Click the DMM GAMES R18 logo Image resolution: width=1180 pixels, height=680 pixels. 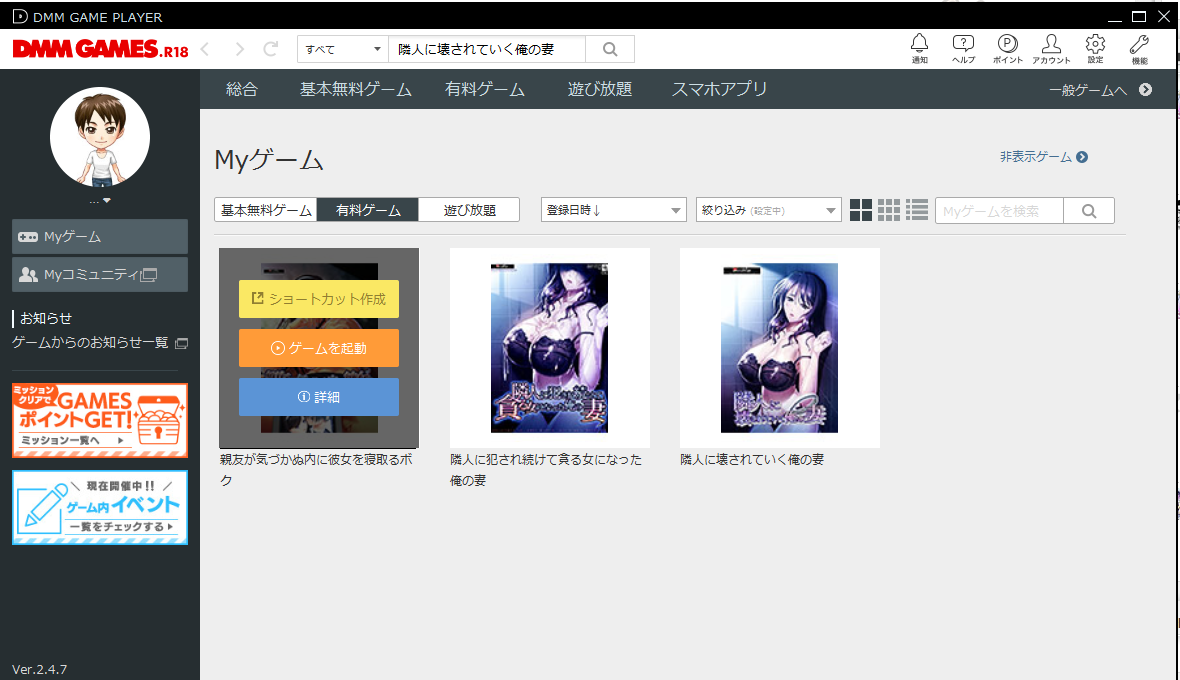coord(100,50)
